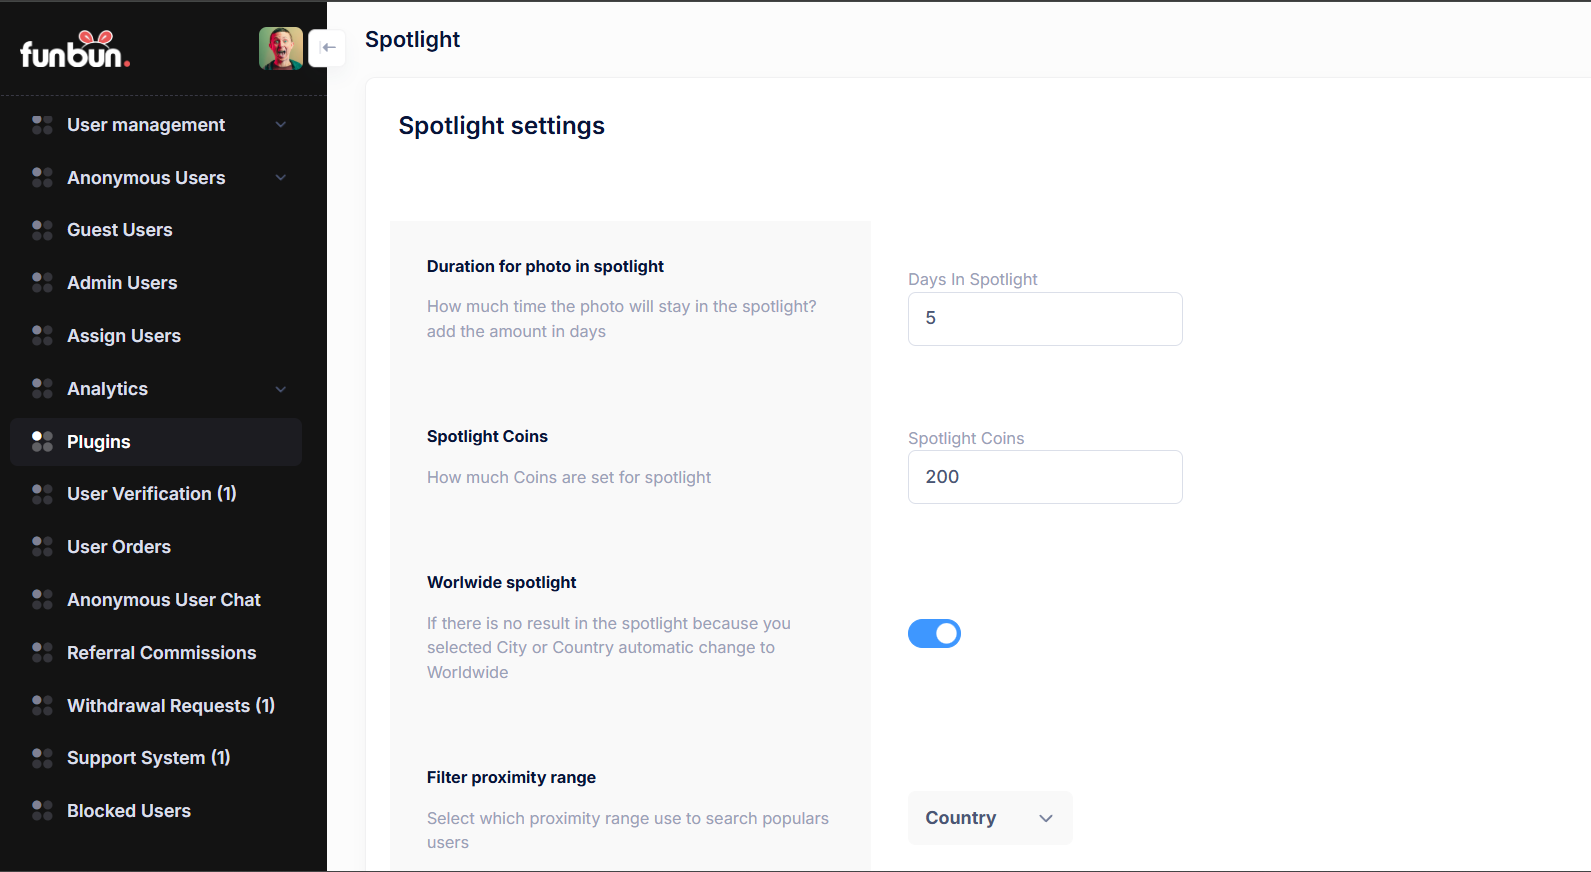The image size is (1591, 872).
Task: Click the Spotlight Coins input field
Action: coord(1044,477)
